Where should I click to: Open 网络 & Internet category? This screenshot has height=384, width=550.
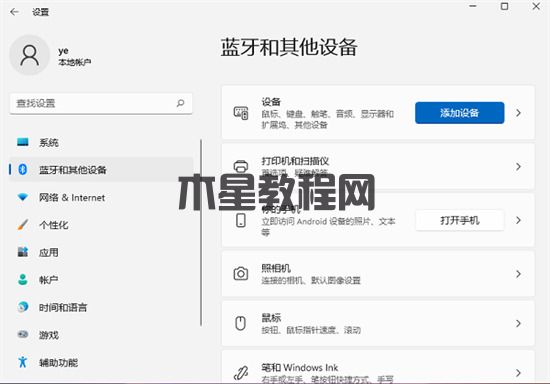click(101, 197)
